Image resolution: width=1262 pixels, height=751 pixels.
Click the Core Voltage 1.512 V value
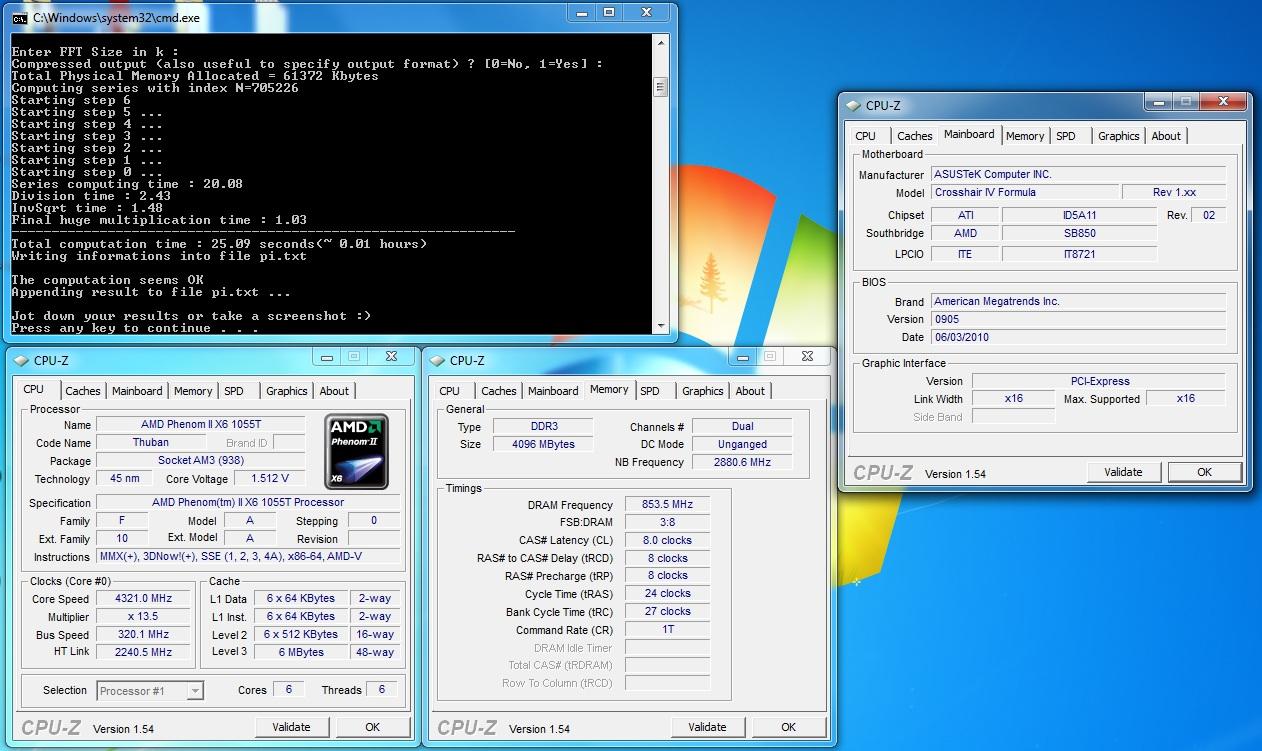[270, 479]
